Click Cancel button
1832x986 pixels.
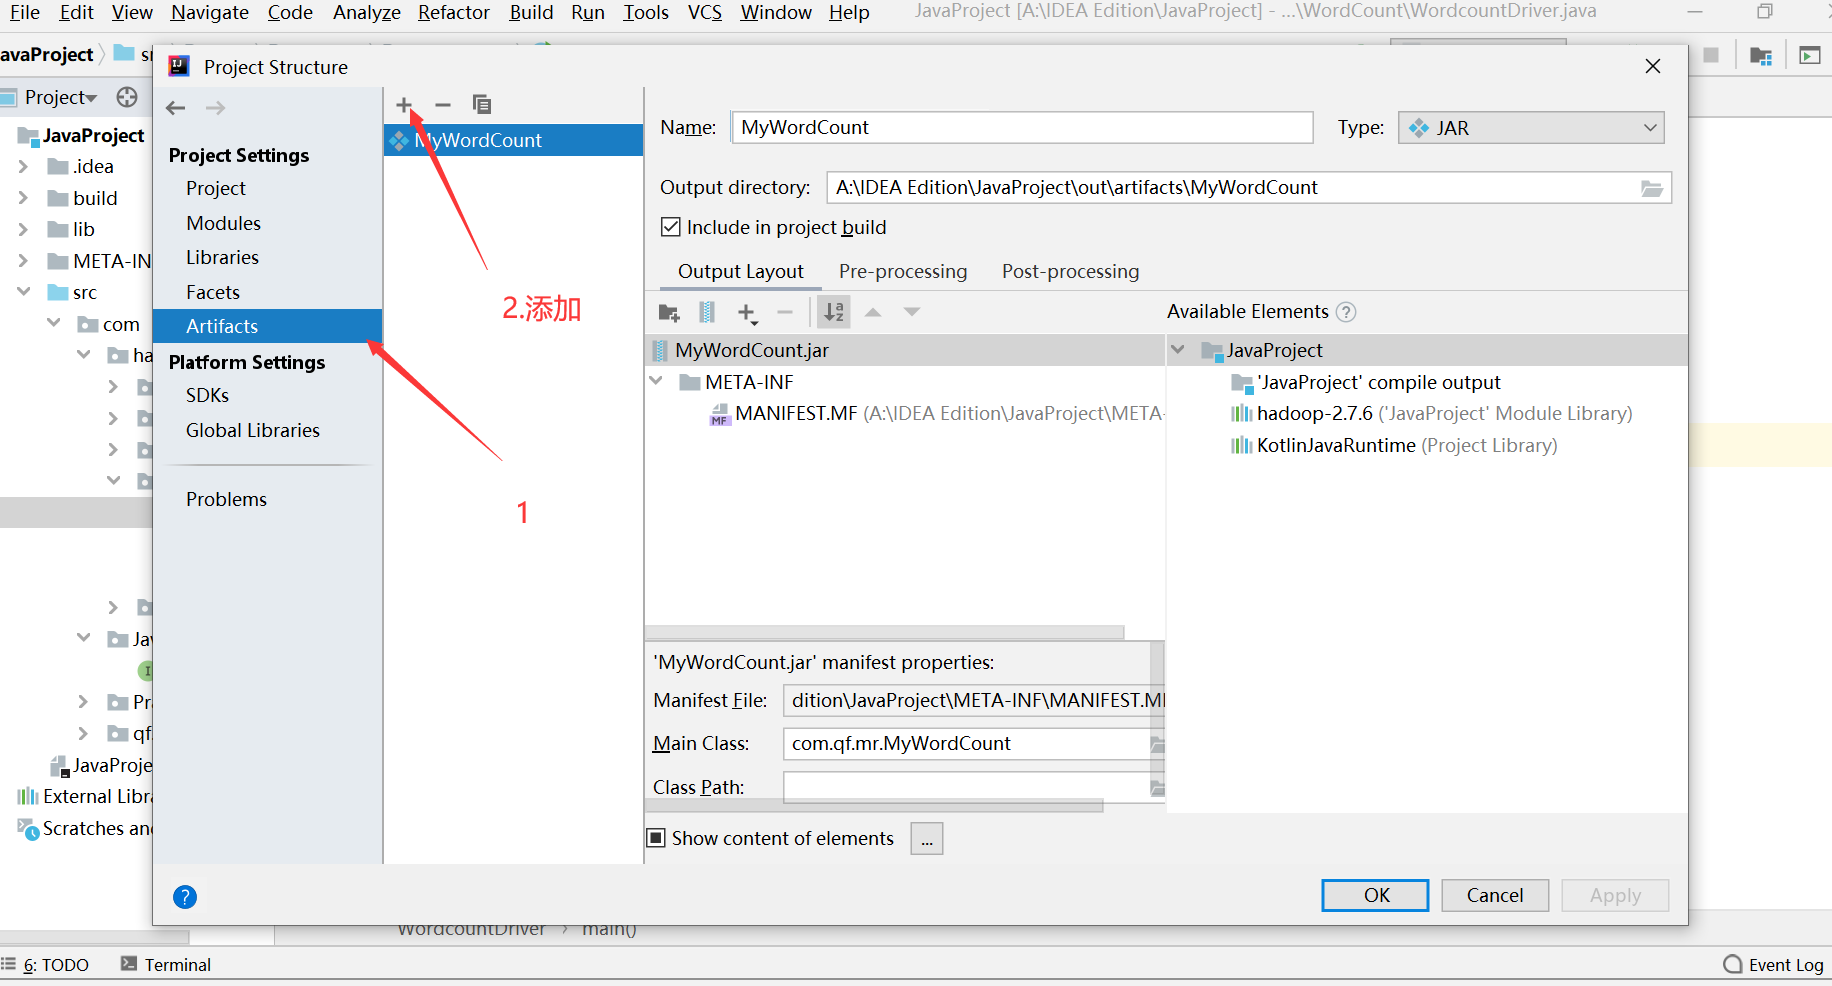click(x=1495, y=895)
